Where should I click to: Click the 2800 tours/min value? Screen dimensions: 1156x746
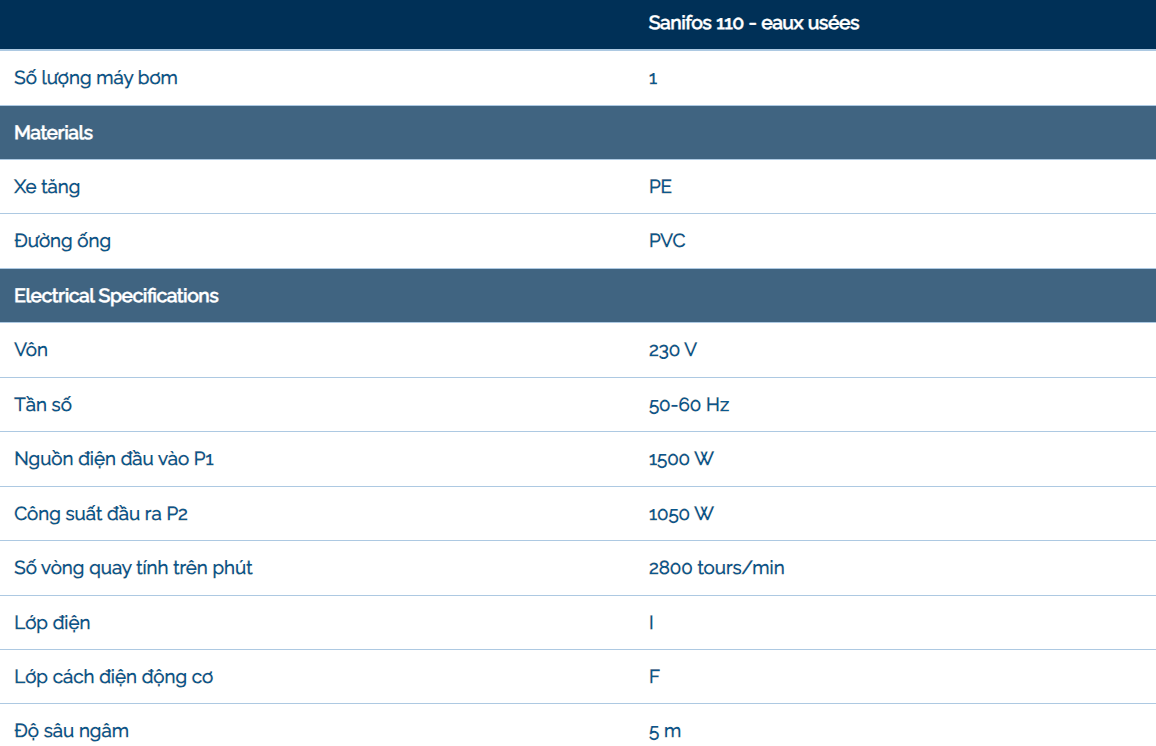[x=716, y=568]
